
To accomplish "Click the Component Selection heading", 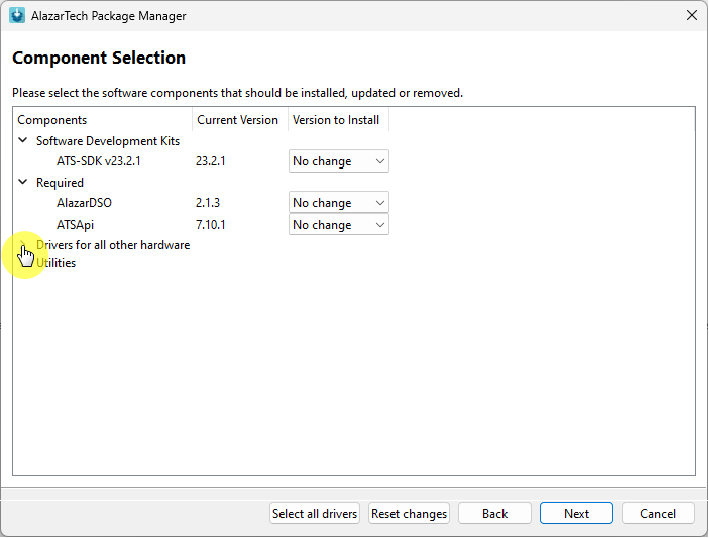I will pyautogui.click(x=99, y=58).
